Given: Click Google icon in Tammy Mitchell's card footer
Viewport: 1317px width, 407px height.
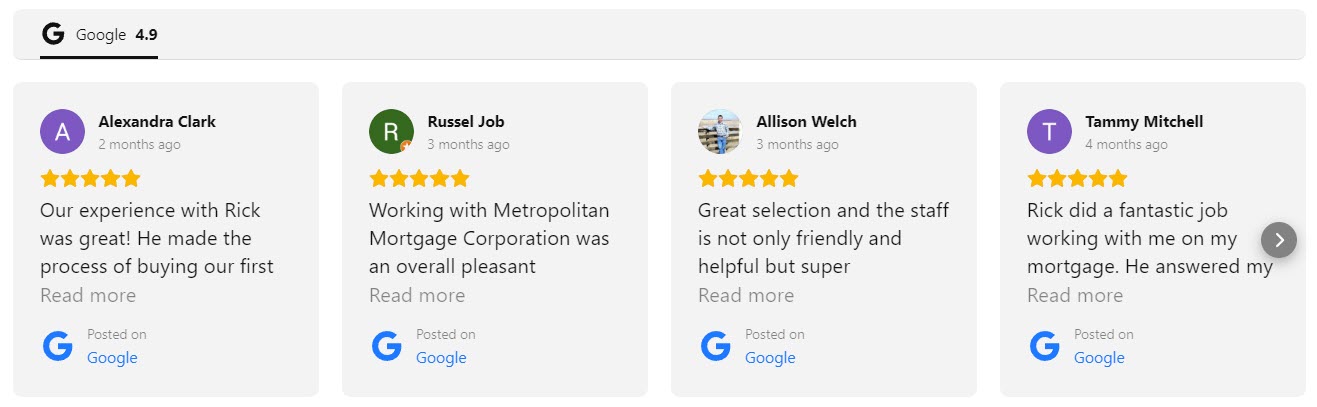Looking at the screenshot, I should pos(1045,346).
